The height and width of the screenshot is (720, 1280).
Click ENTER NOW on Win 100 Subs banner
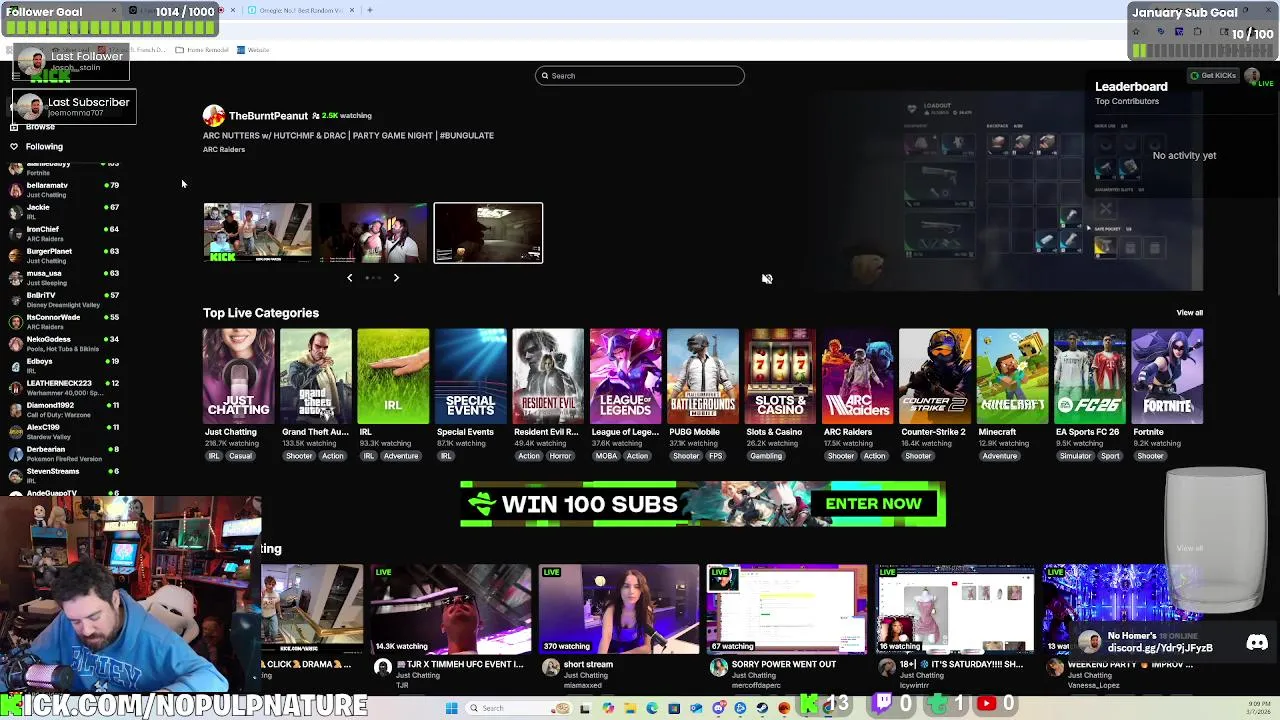873,504
